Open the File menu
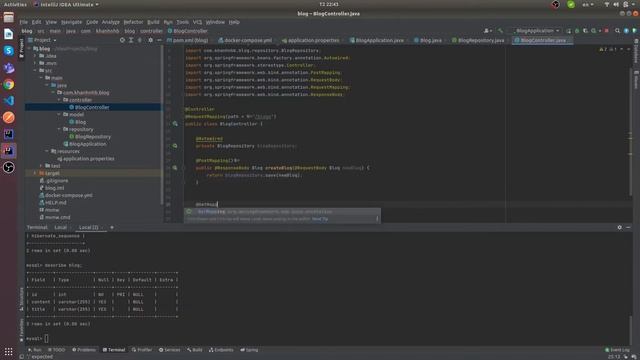Viewport: 640px width, 360px height. click(x=24, y=22)
